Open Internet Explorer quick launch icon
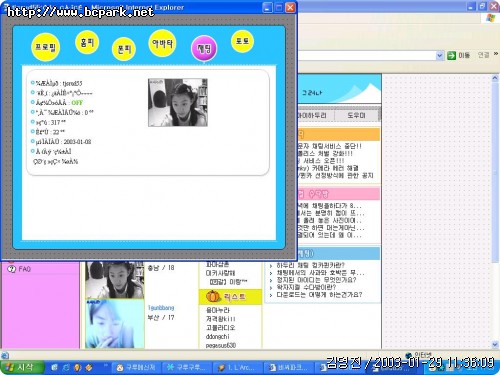Screen dimensions: 500x375 66,367
